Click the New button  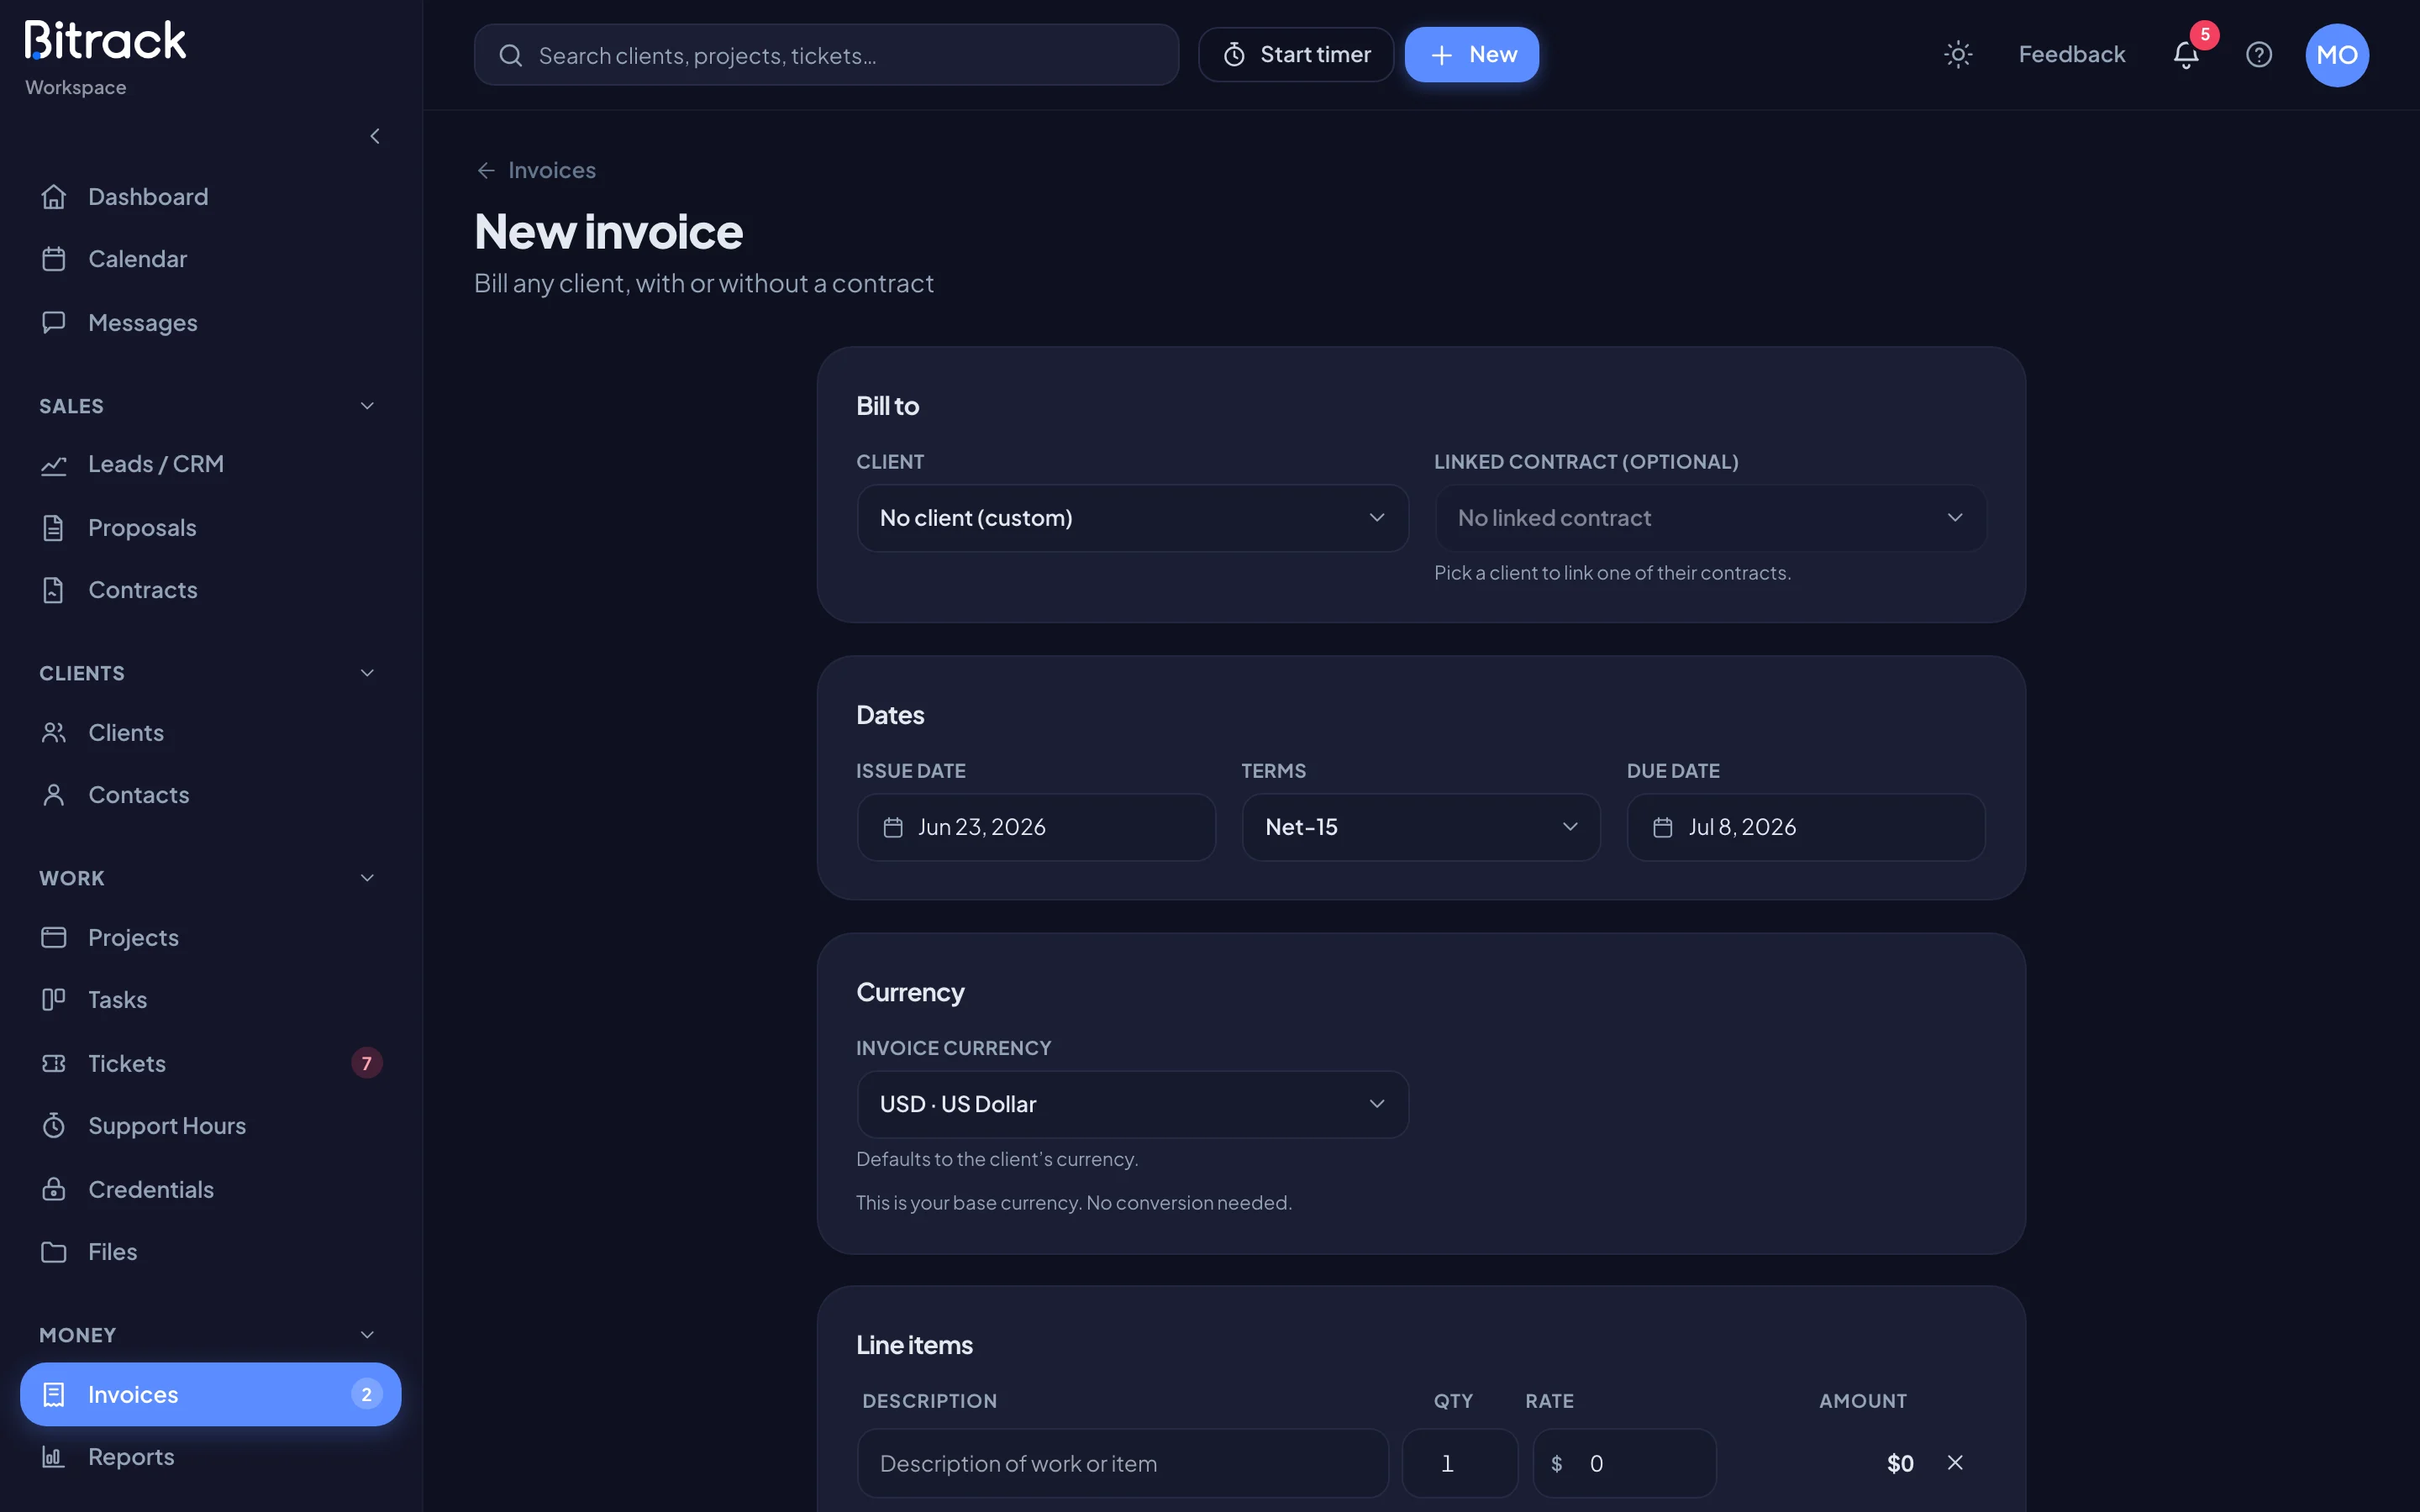pos(1472,55)
